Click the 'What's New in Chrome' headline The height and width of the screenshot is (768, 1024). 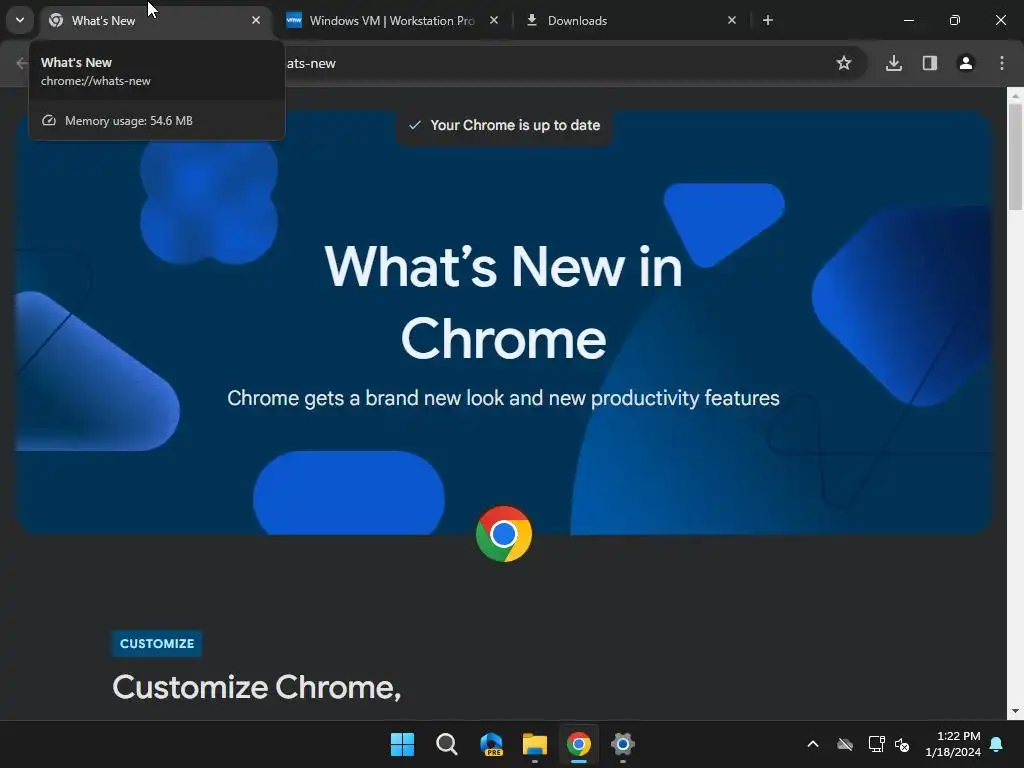[x=504, y=302]
